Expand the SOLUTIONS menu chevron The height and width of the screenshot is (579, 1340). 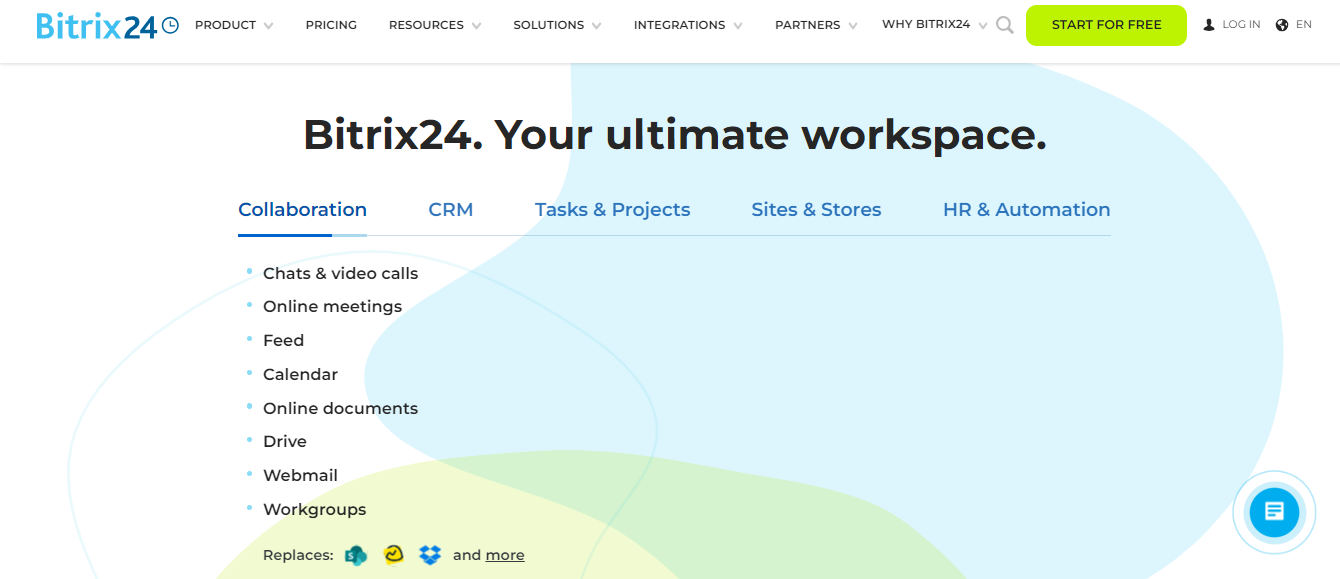[596, 26]
